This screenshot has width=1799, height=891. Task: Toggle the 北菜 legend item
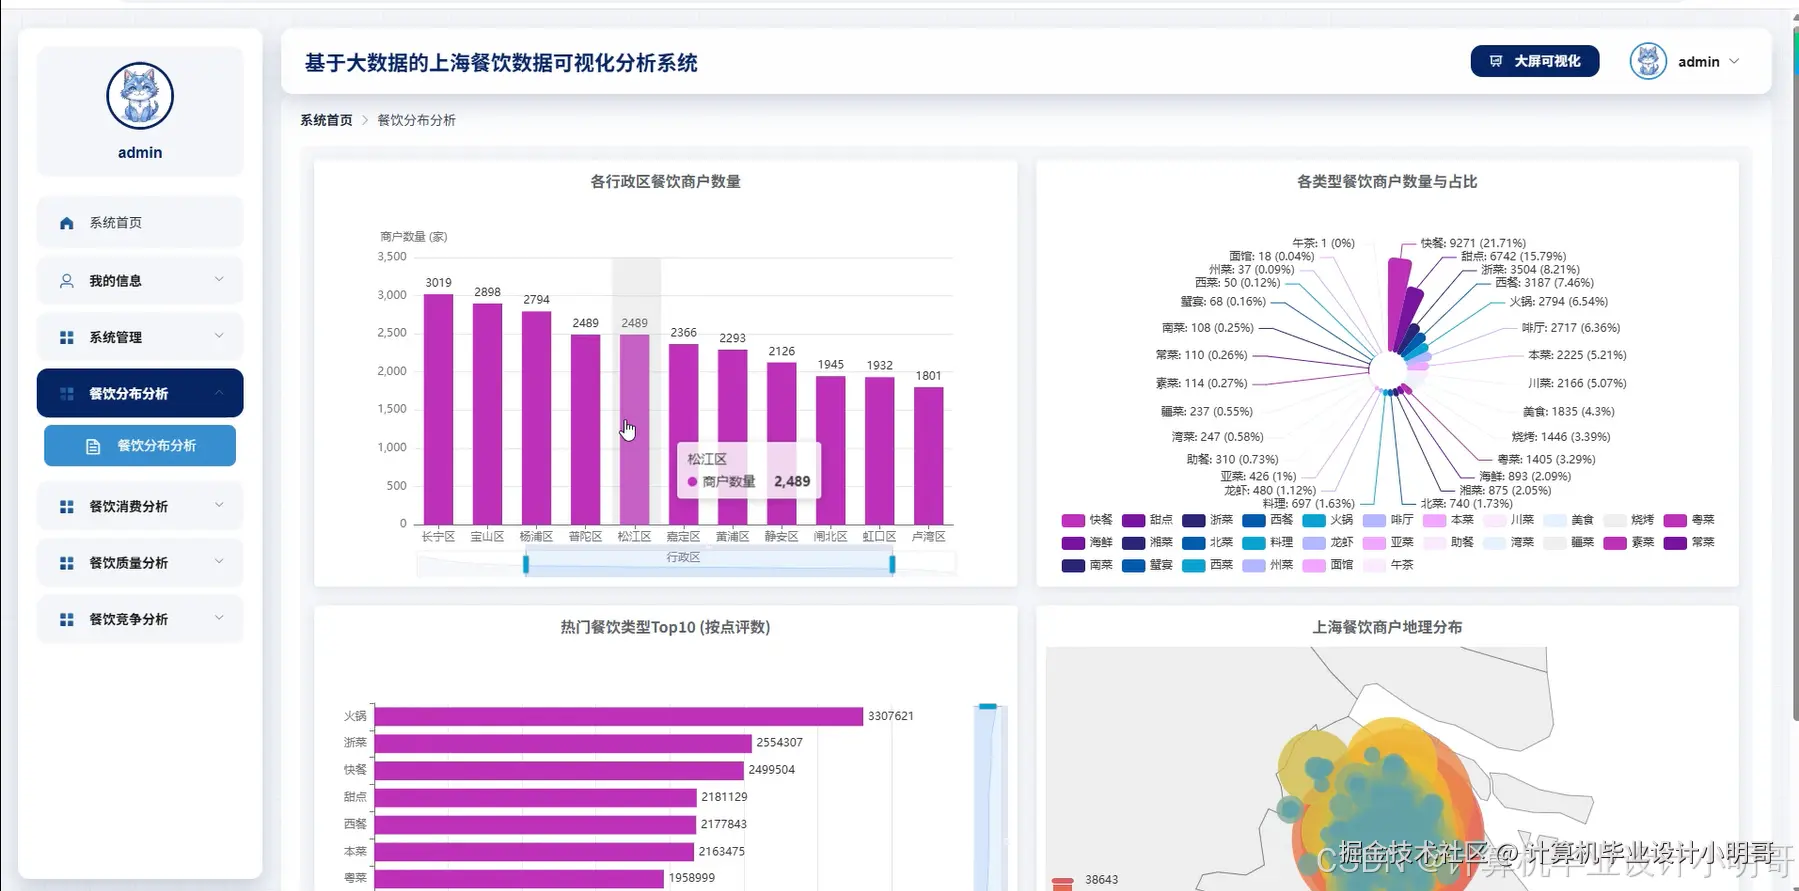click(x=1207, y=542)
